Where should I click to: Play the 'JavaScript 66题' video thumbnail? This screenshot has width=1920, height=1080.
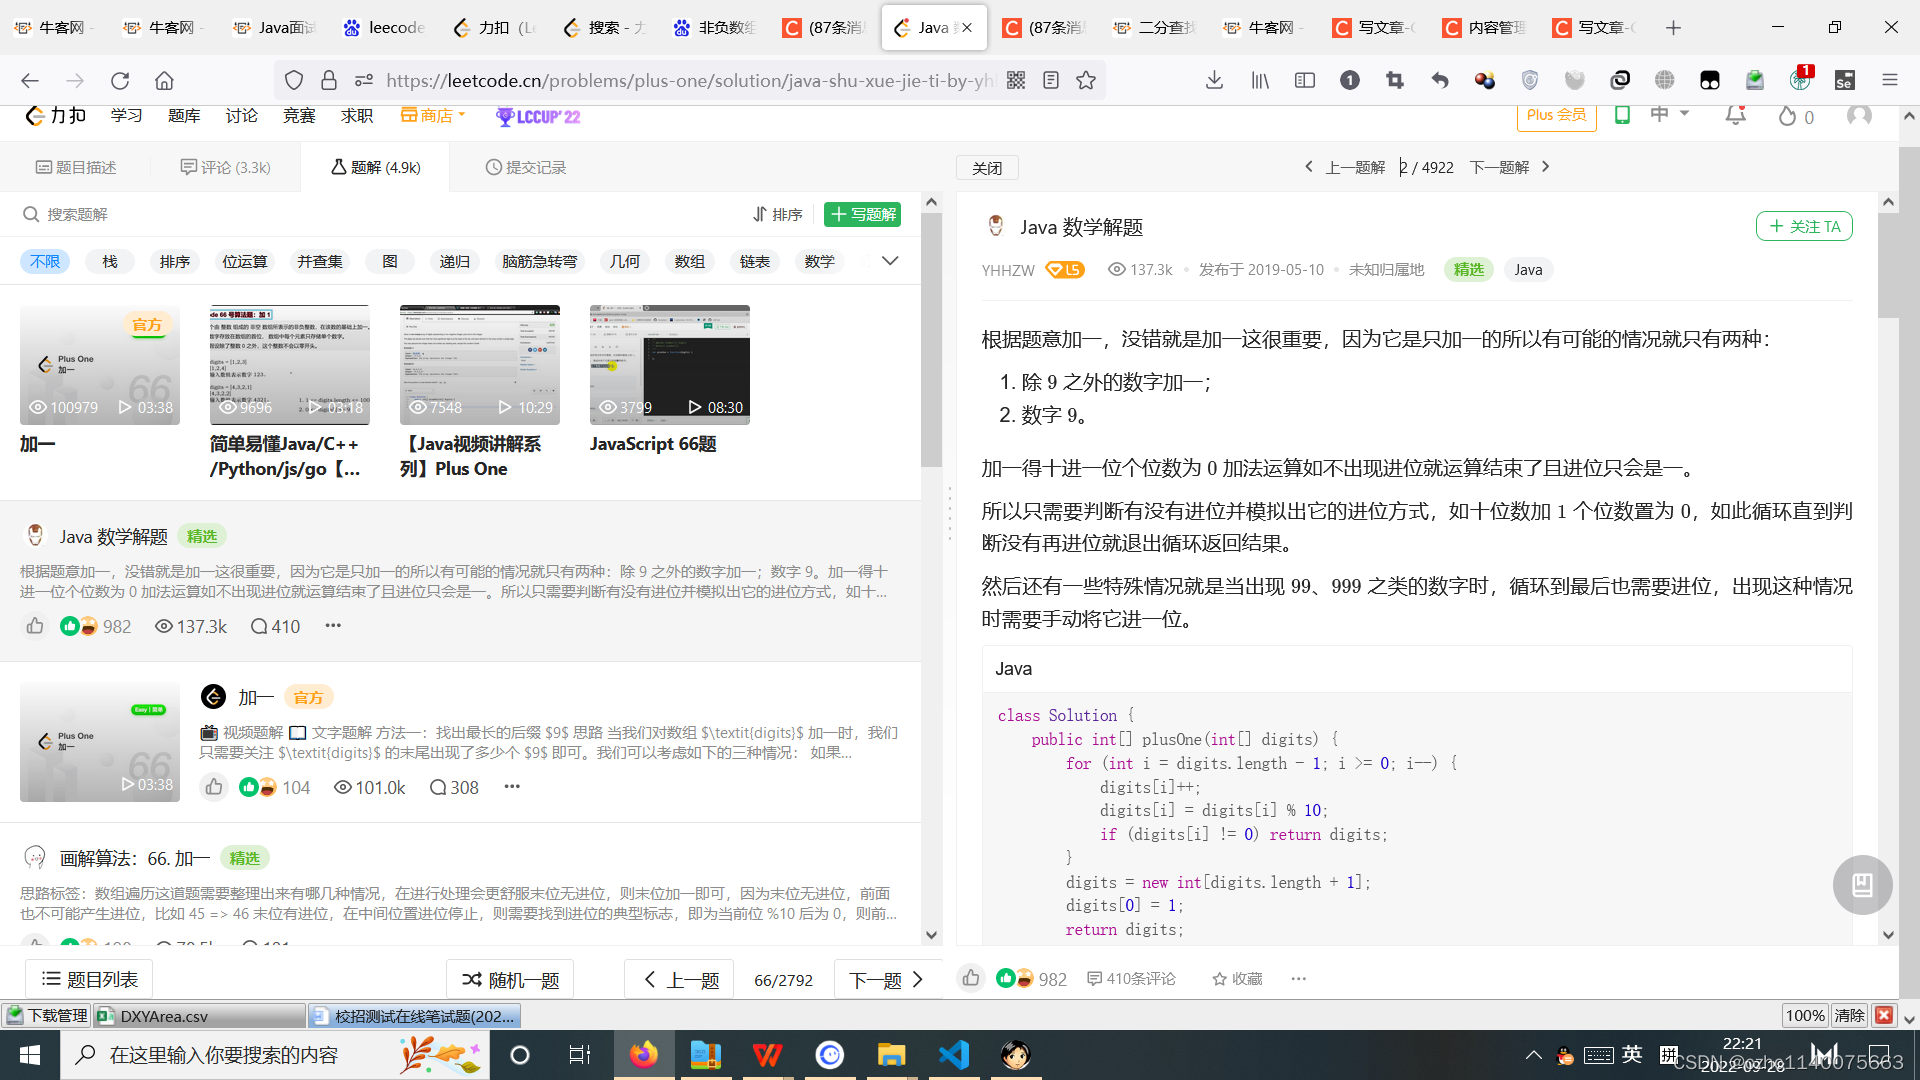(x=670, y=365)
